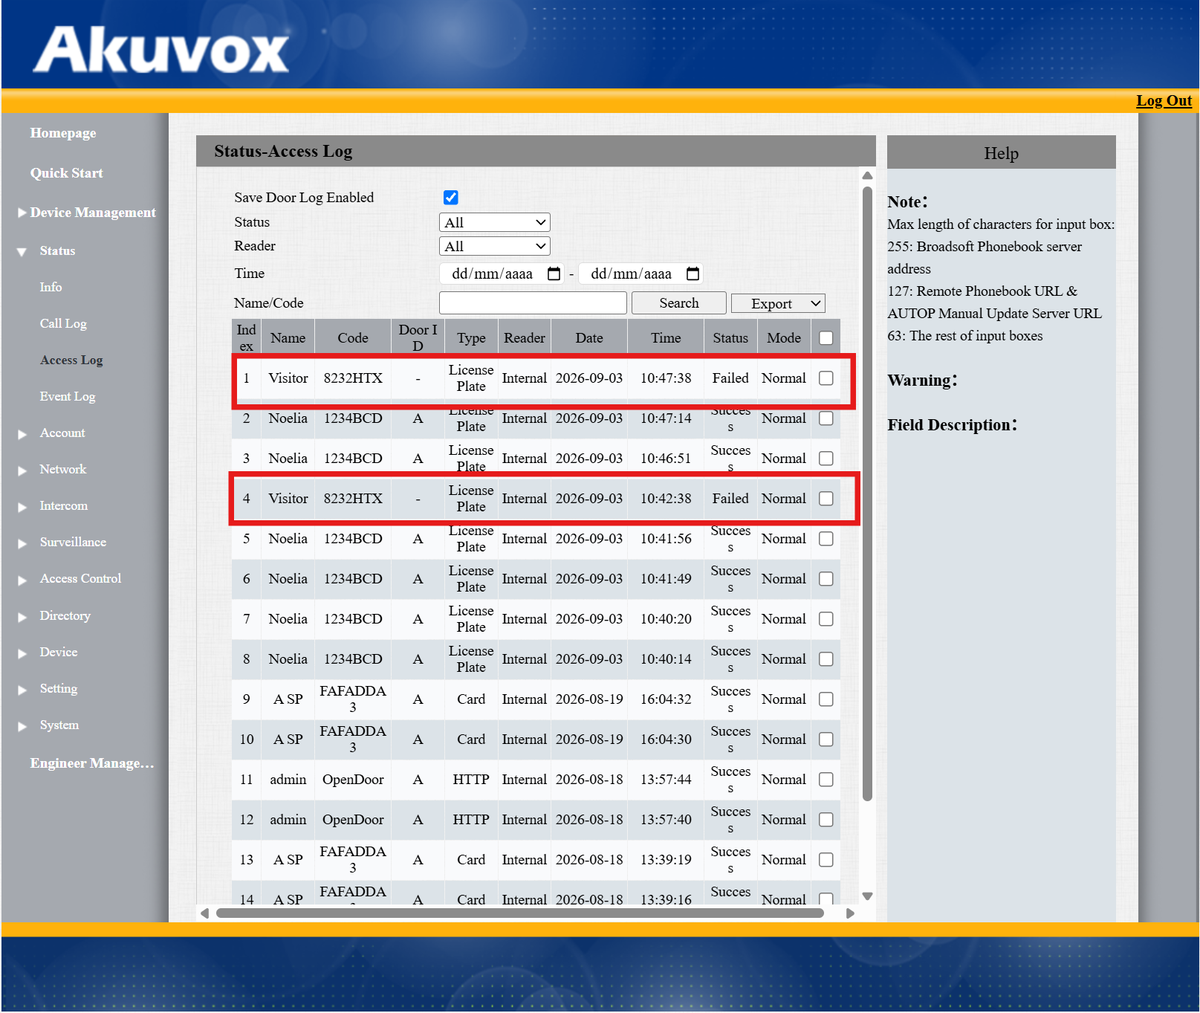
Task: Click the vertical scrollbar of the log
Action: coord(867,493)
